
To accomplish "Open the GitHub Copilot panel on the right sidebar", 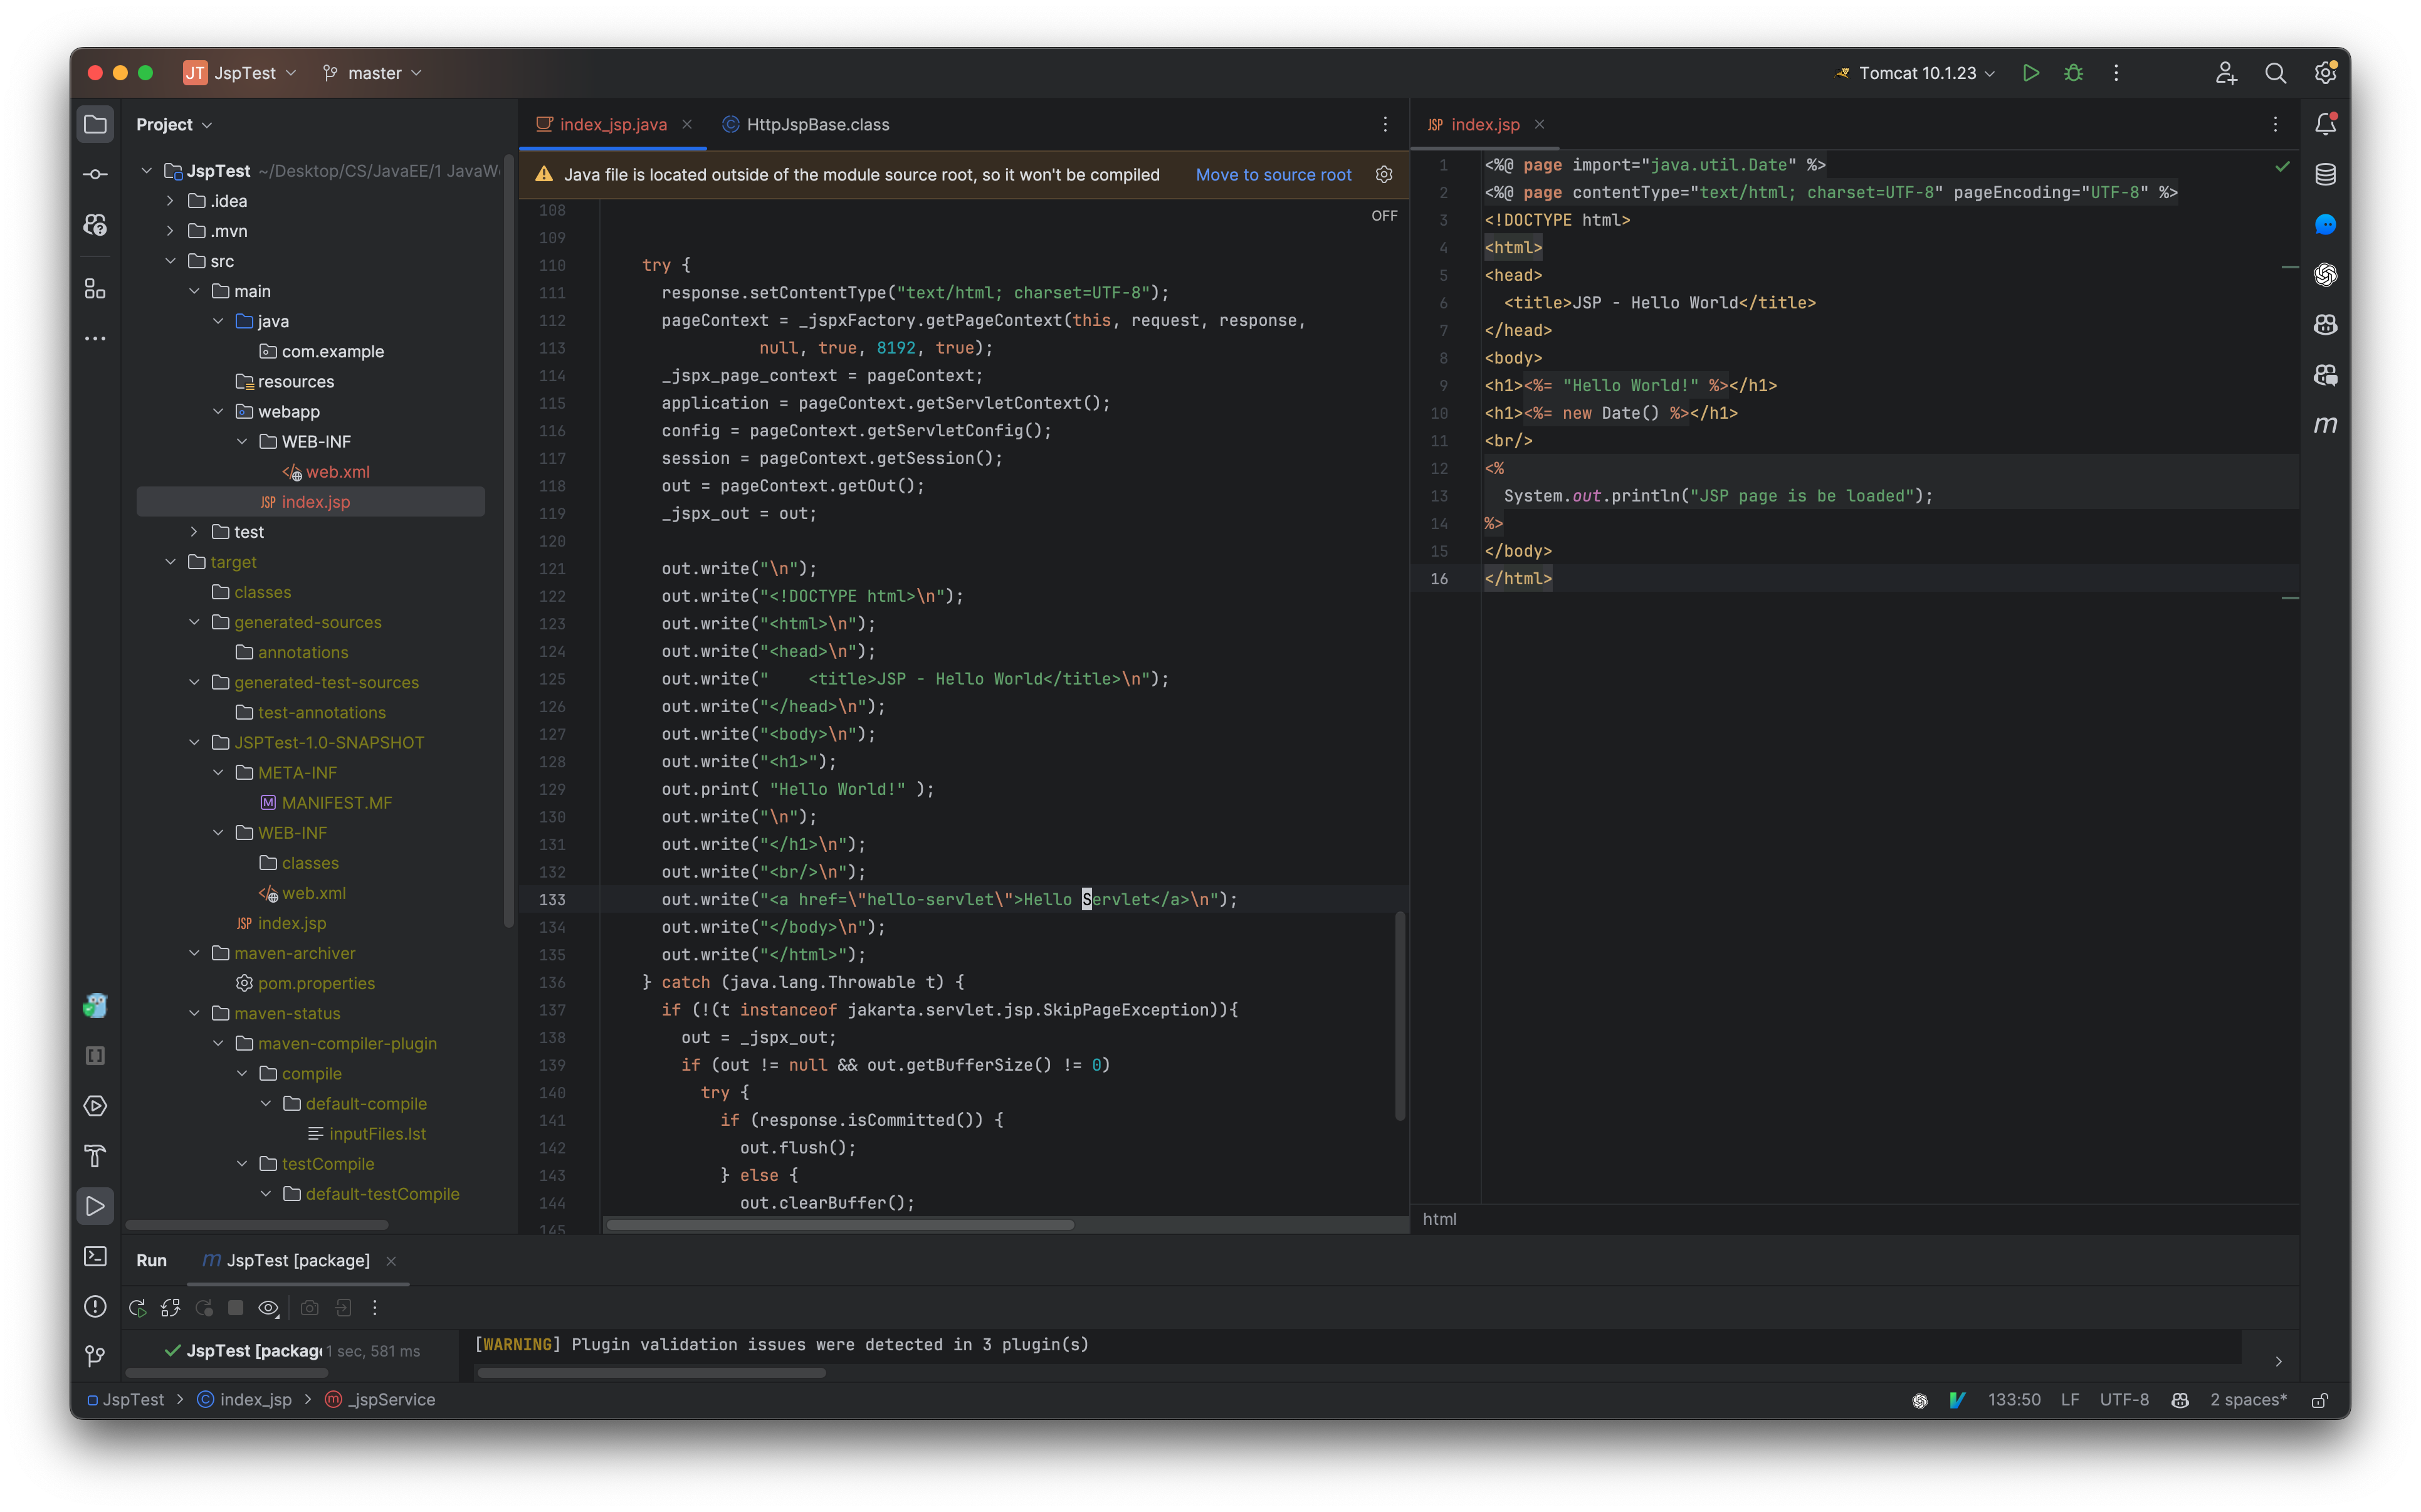I will coord(2326,324).
